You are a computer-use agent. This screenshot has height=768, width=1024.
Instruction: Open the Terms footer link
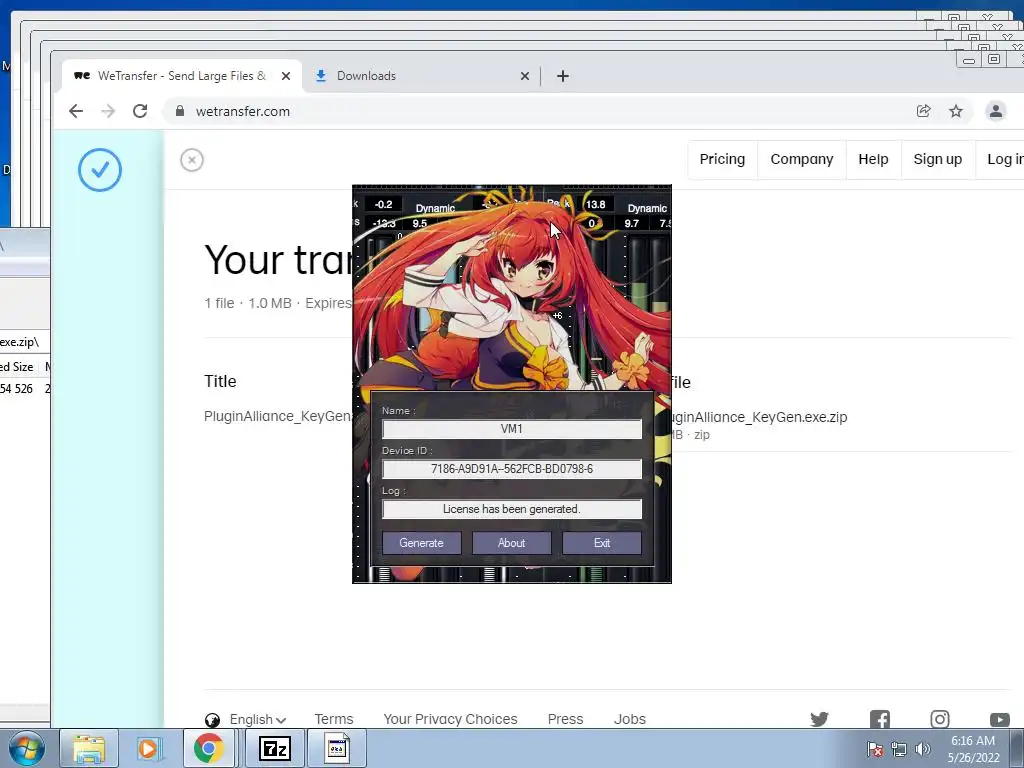[334, 719]
